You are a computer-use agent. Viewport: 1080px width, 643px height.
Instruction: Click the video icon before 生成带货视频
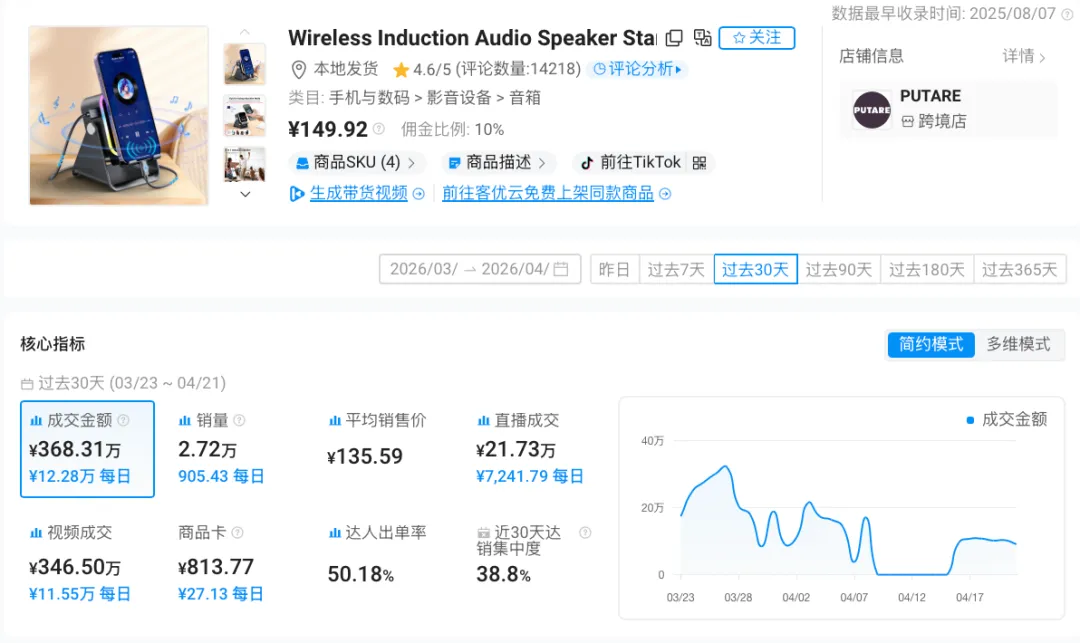(297, 193)
